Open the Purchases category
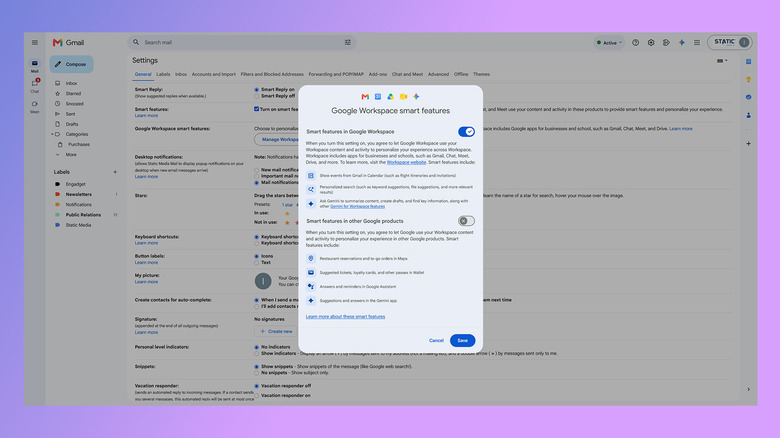This screenshot has width=780, height=438. tap(79, 144)
